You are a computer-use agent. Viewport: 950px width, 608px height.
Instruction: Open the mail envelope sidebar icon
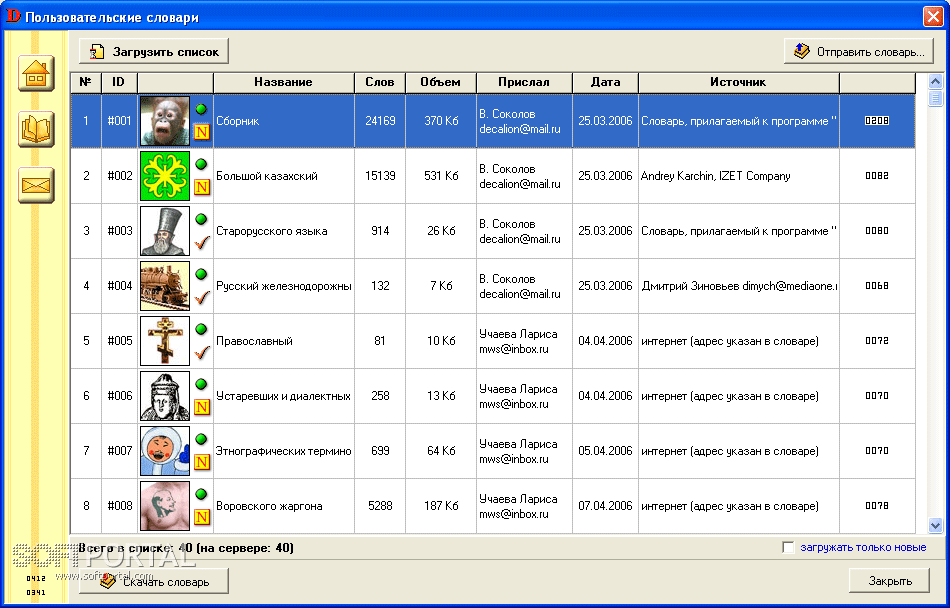pyautogui.click(x=36, y=185)
